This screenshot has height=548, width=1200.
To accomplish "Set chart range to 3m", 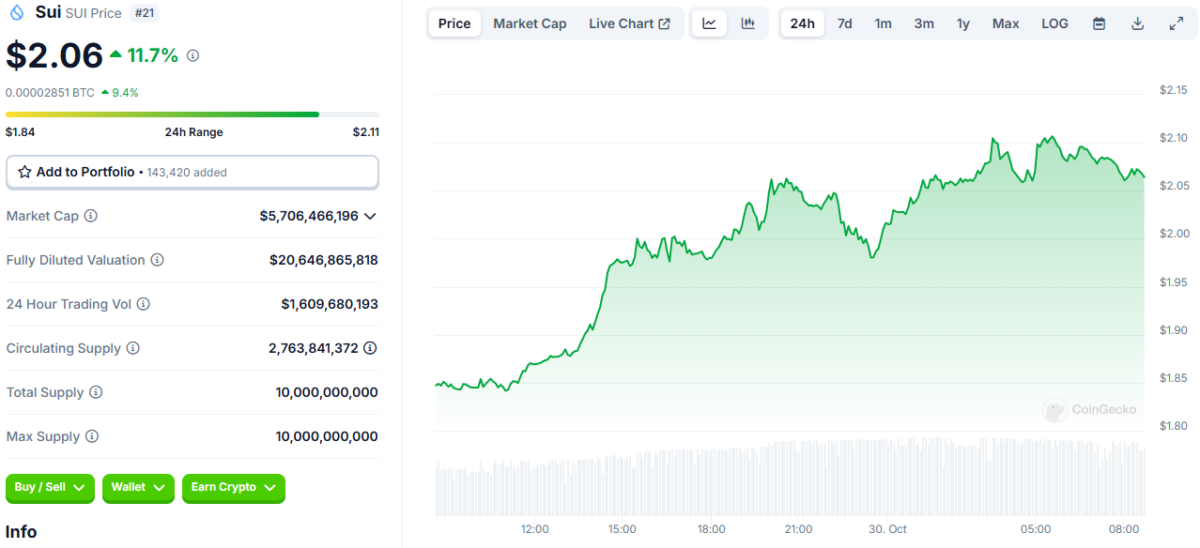I will point(924,24).
